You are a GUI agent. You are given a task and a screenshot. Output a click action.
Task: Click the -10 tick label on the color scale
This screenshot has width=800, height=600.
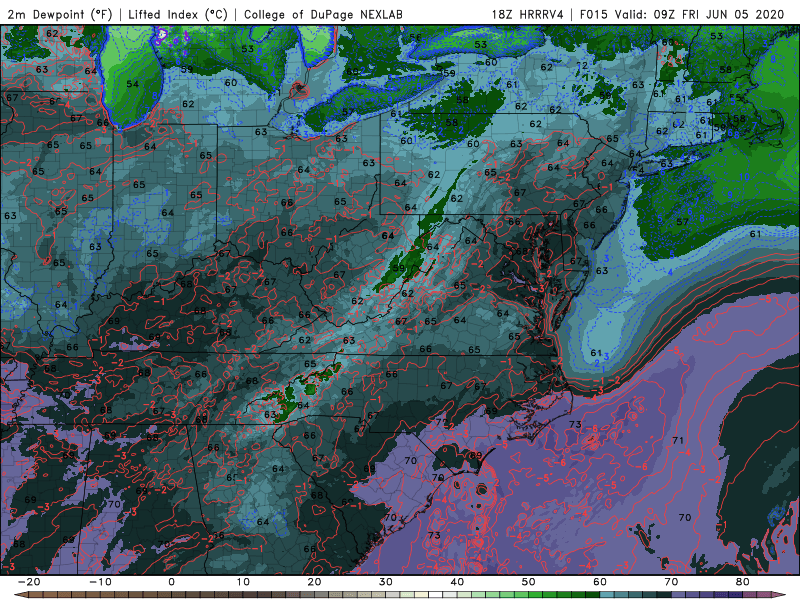tap(100, 582)
